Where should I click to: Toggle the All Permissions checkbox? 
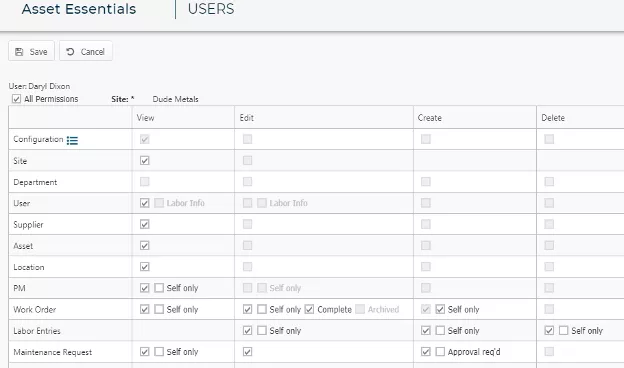[16, 99]
